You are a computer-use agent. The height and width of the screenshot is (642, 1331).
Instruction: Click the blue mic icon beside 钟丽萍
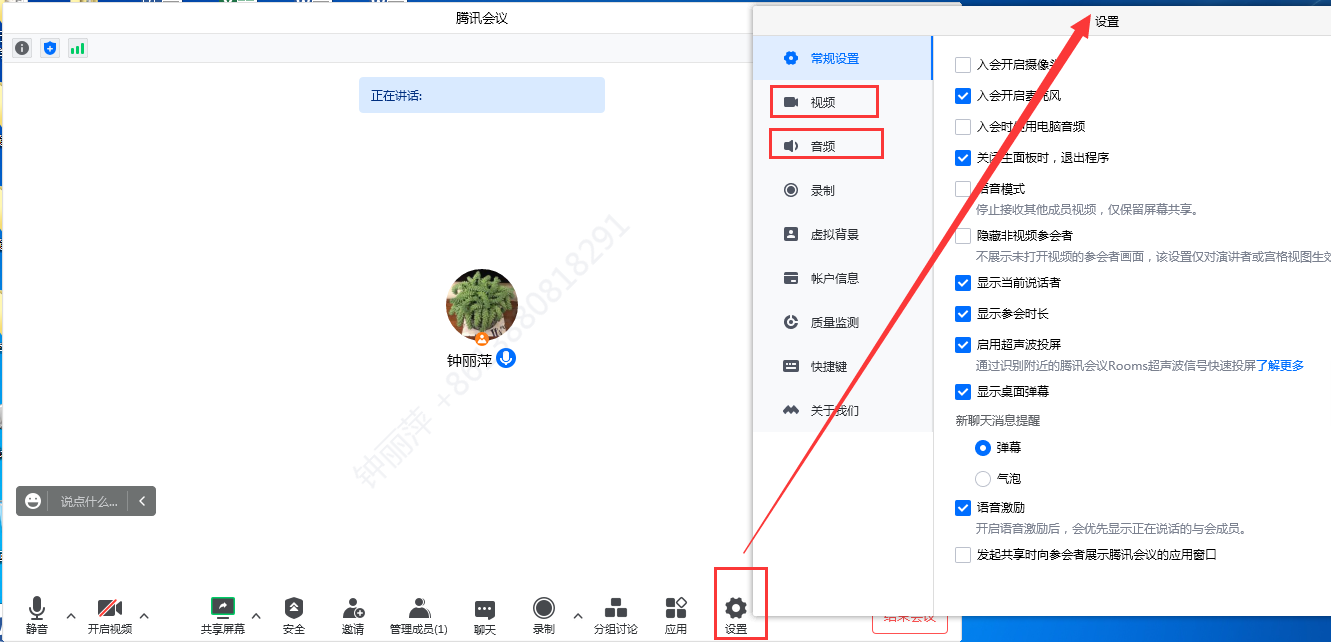click(507, 359)
